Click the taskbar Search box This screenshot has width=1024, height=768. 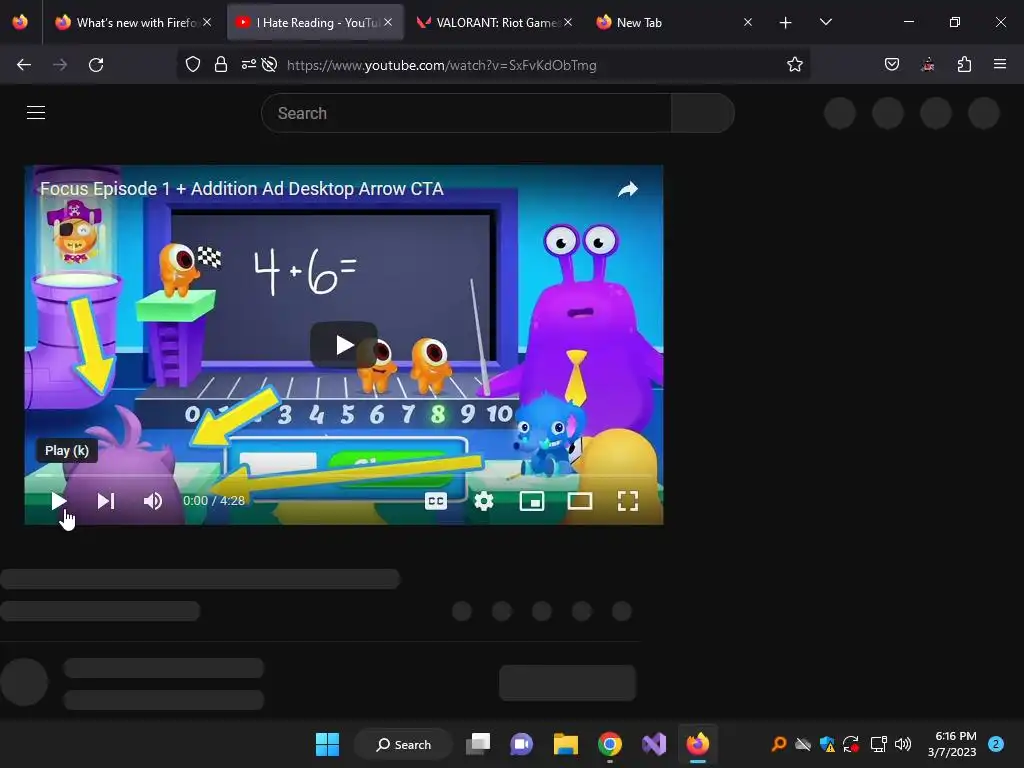tap(403, 744)
